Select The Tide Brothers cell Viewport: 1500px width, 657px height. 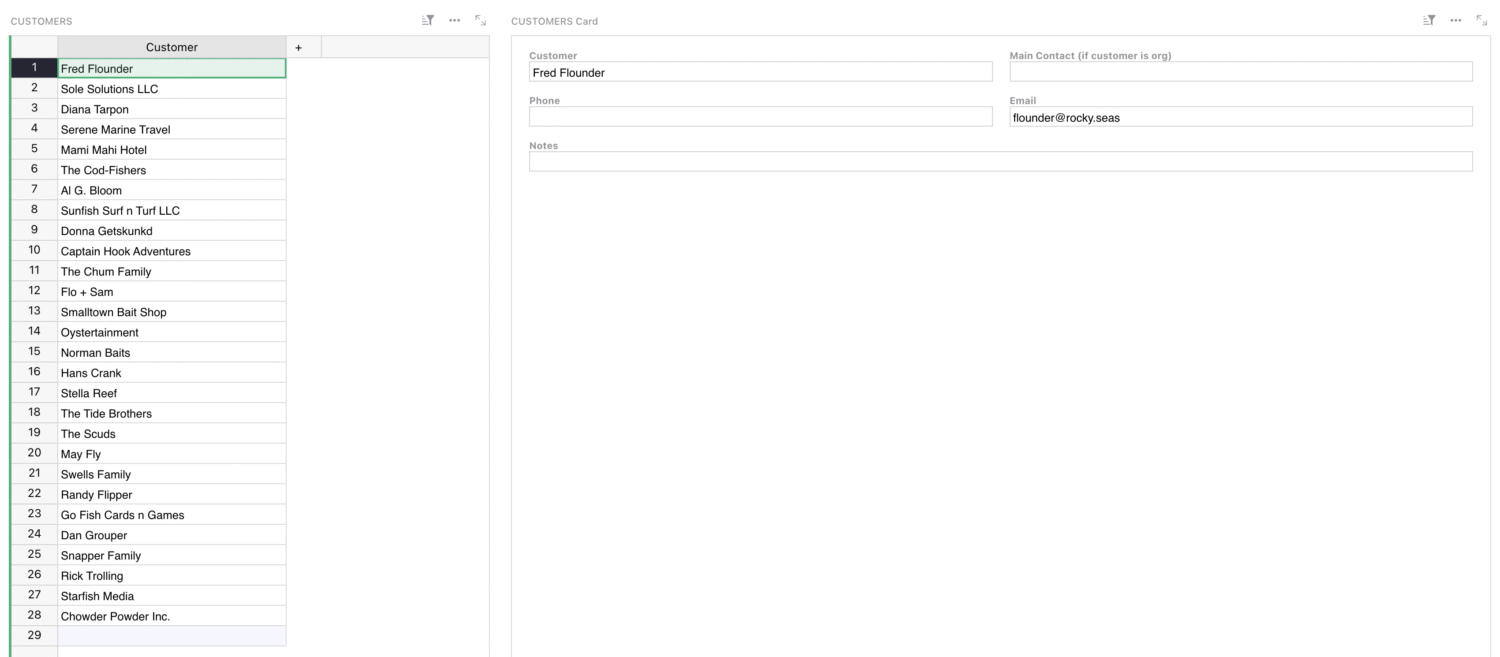tap(172, 413)
